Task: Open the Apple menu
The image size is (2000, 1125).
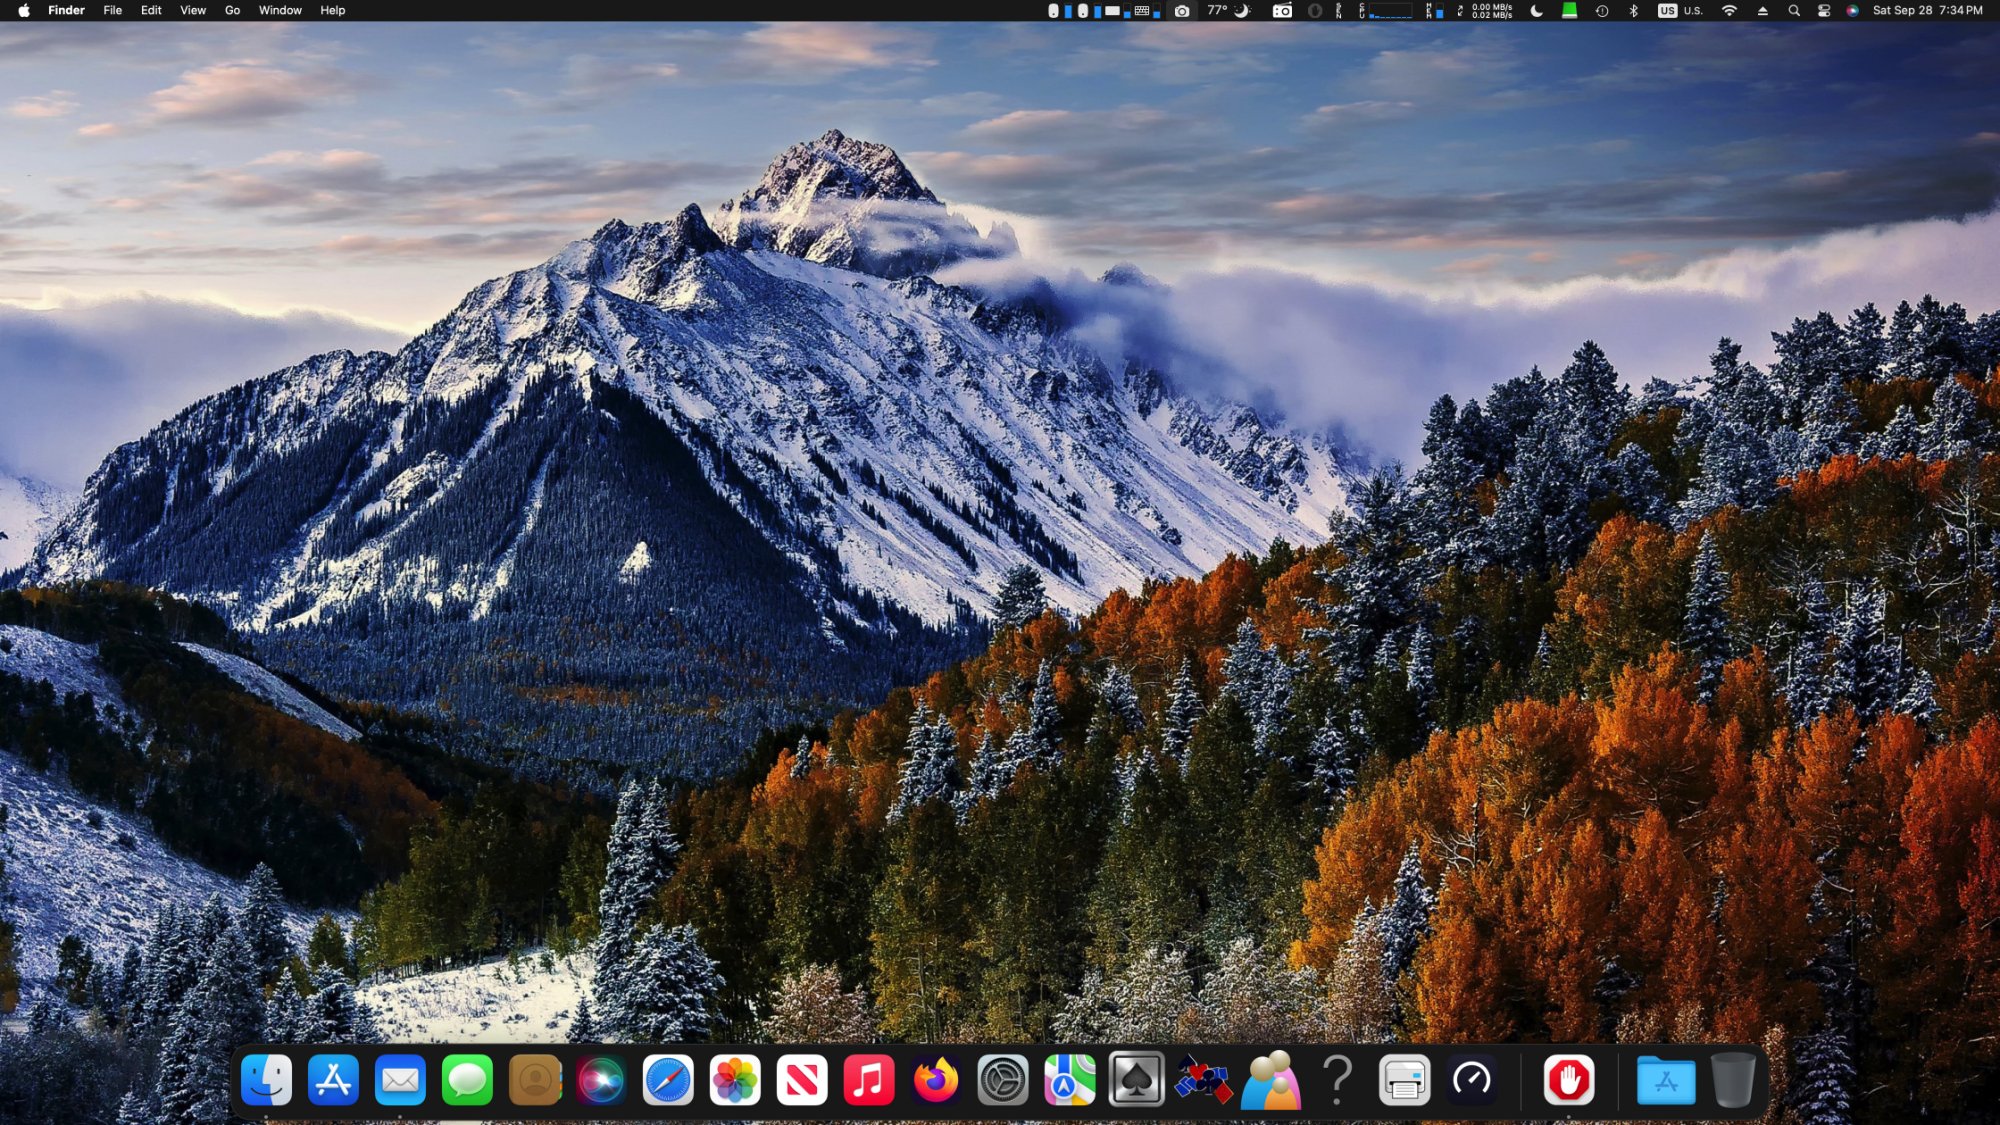Action: click(x=24, y=11)
